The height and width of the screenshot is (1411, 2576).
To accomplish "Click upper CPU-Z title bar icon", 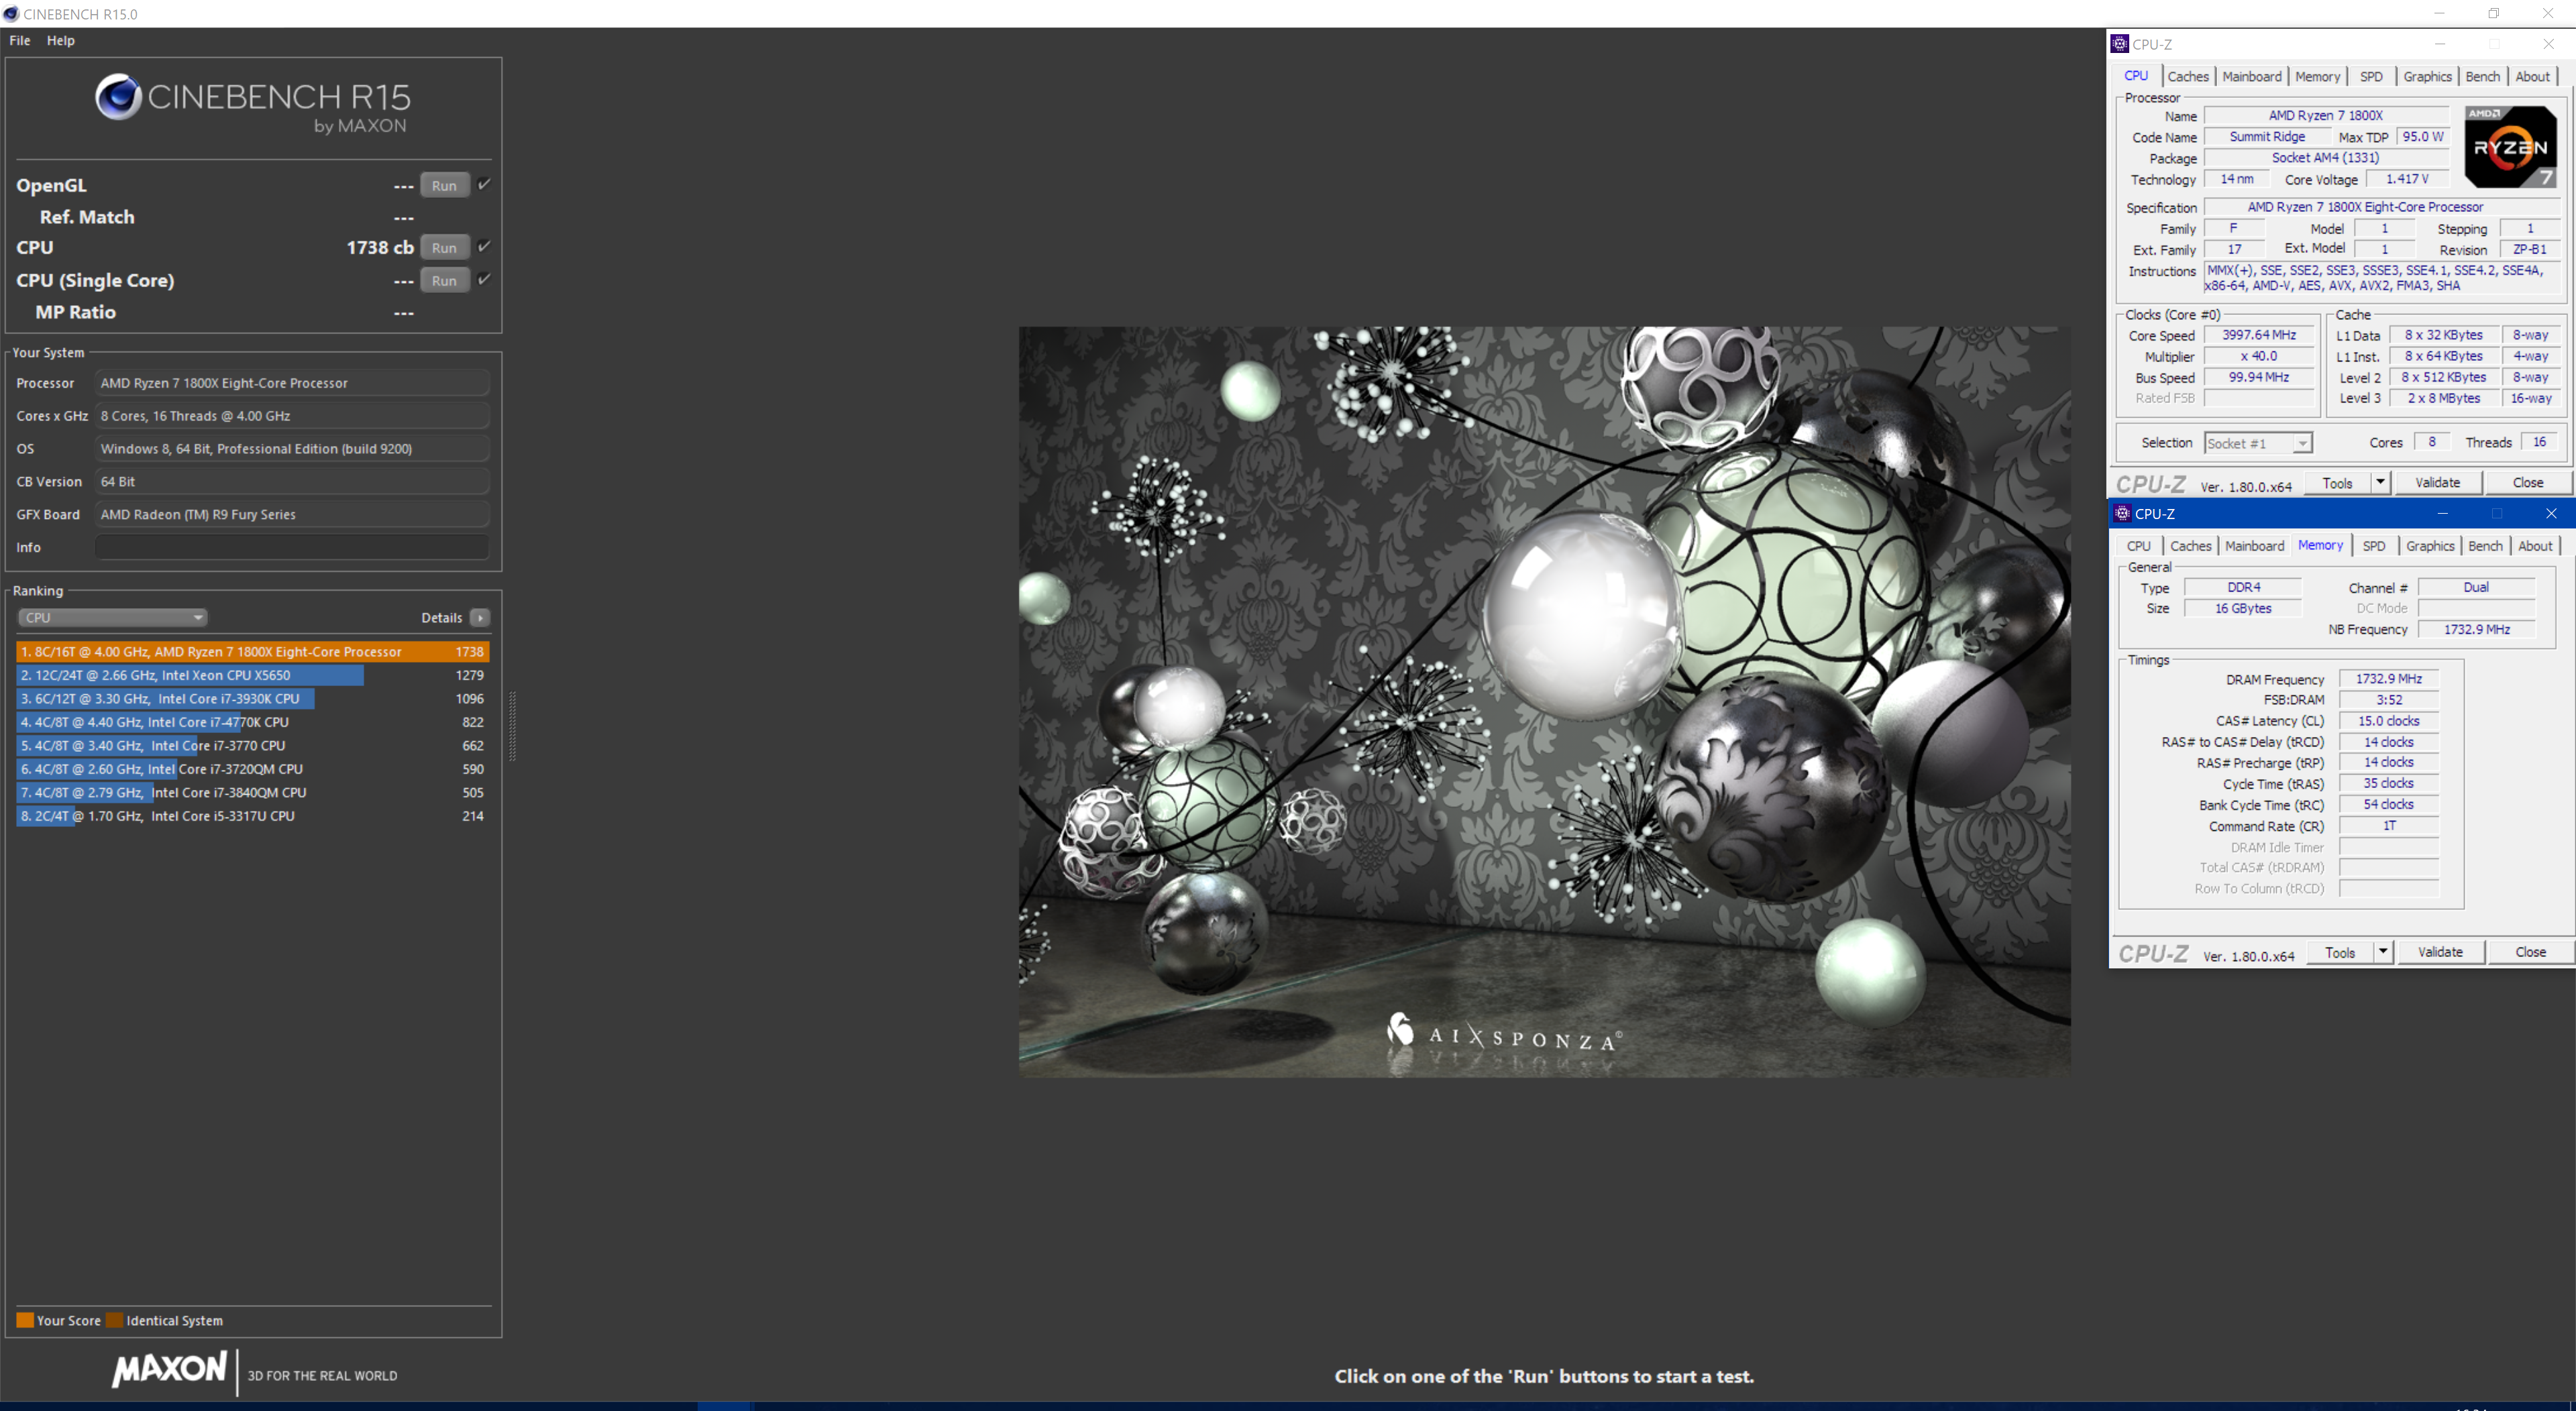I will coord(2119,43).
